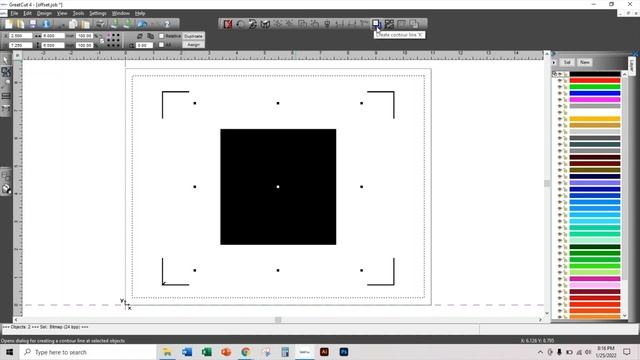Toggle the Relative checkbox
The image size is (640, 360).
[161, 36]
